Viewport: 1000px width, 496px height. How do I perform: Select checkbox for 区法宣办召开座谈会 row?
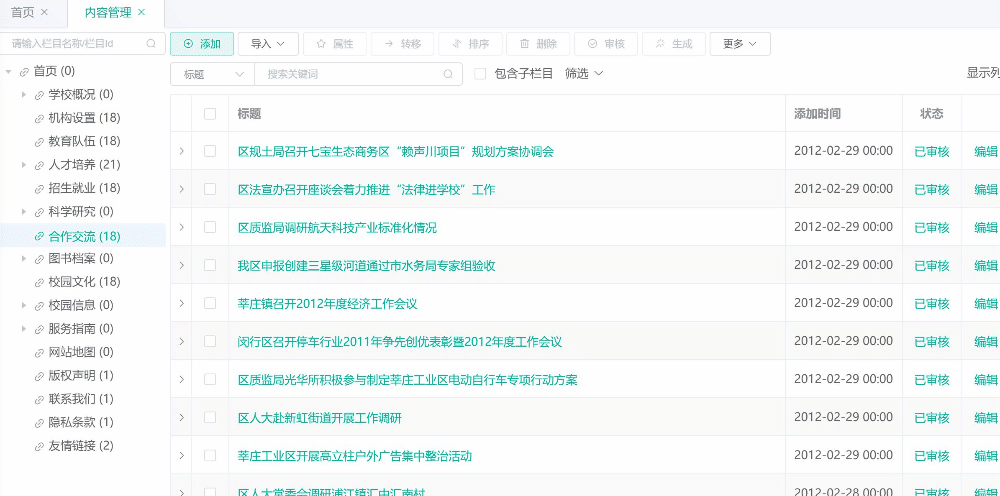point(210,190)
